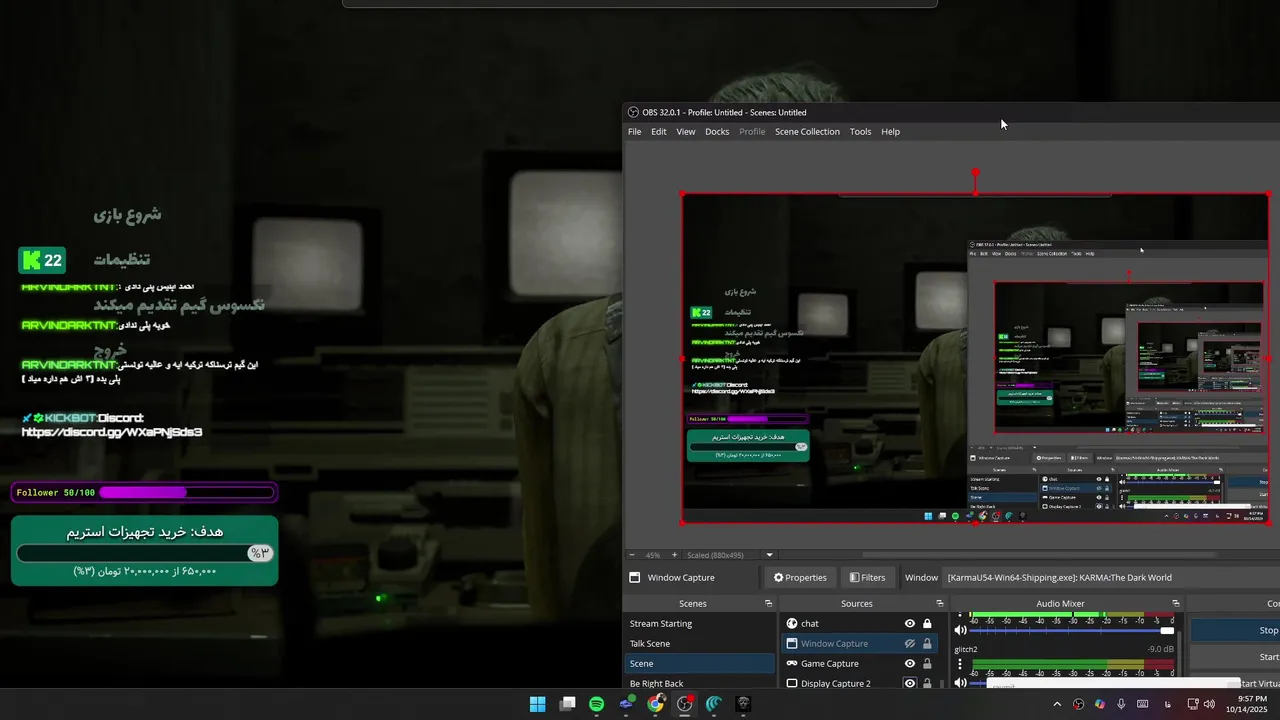Viewport: 1280px width, 720px height.
Task: Click the microphone tray icon
Action: pyautogui.click(x=1121, y=704)
